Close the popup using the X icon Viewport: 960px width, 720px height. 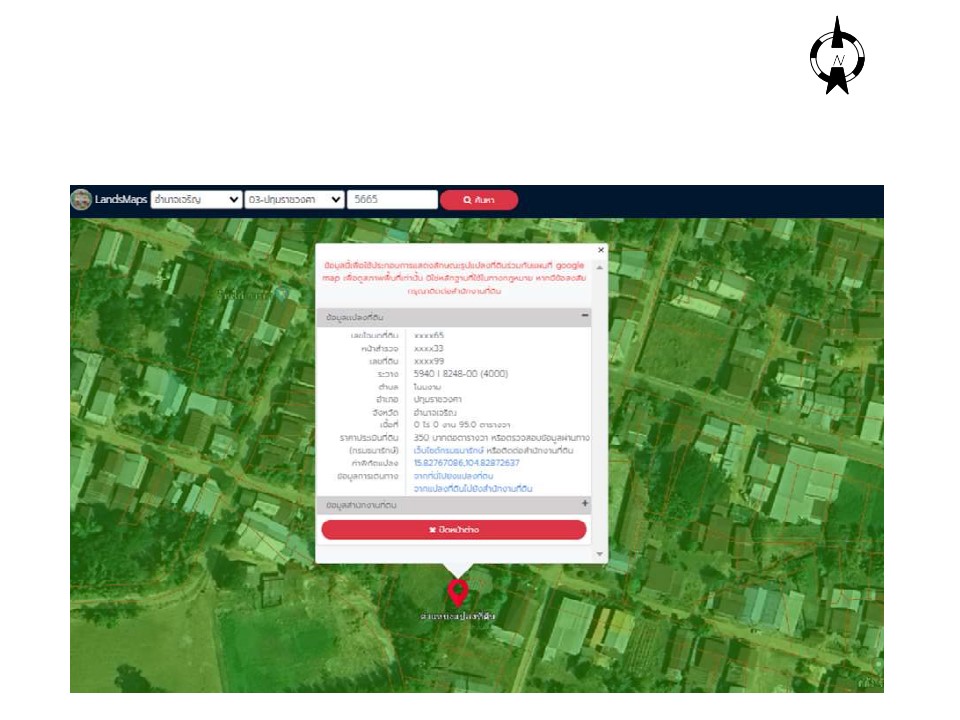pyautogui.click(x=601, y=251)
